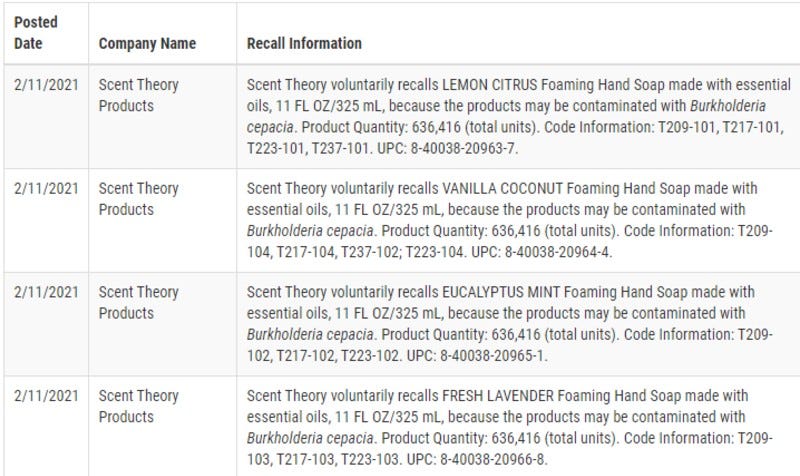This screenshot has width=800, height=476.
Task: Click the Posted Date column header
Action: point(36,32)
